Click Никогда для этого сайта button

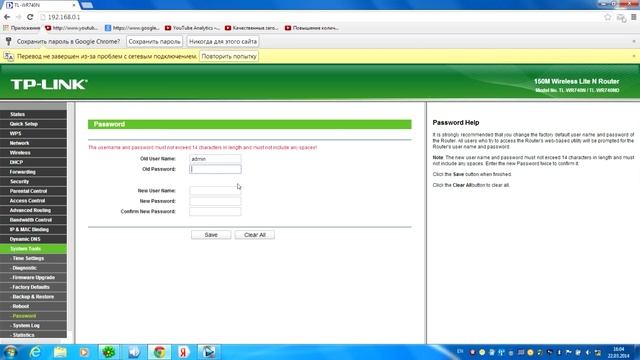click(223, 42)
